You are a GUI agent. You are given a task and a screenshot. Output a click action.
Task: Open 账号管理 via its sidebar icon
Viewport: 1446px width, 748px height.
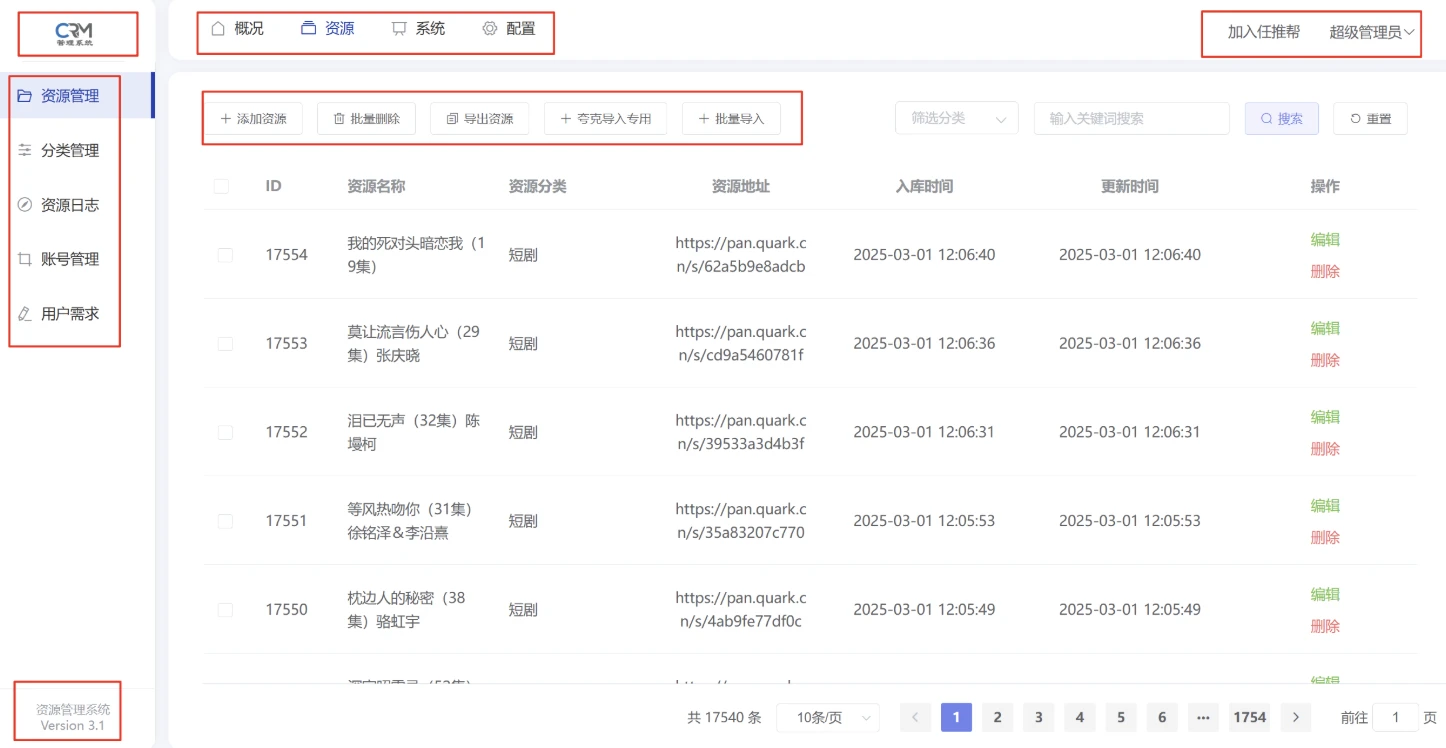23,258
